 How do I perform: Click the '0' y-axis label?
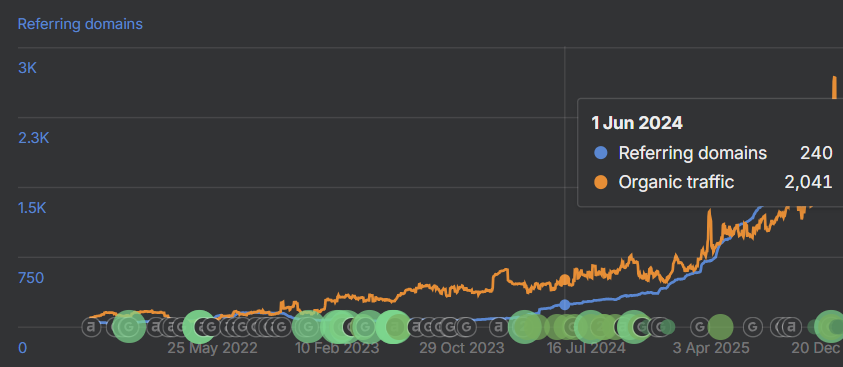pyautogui.click(x=22, y=348)
